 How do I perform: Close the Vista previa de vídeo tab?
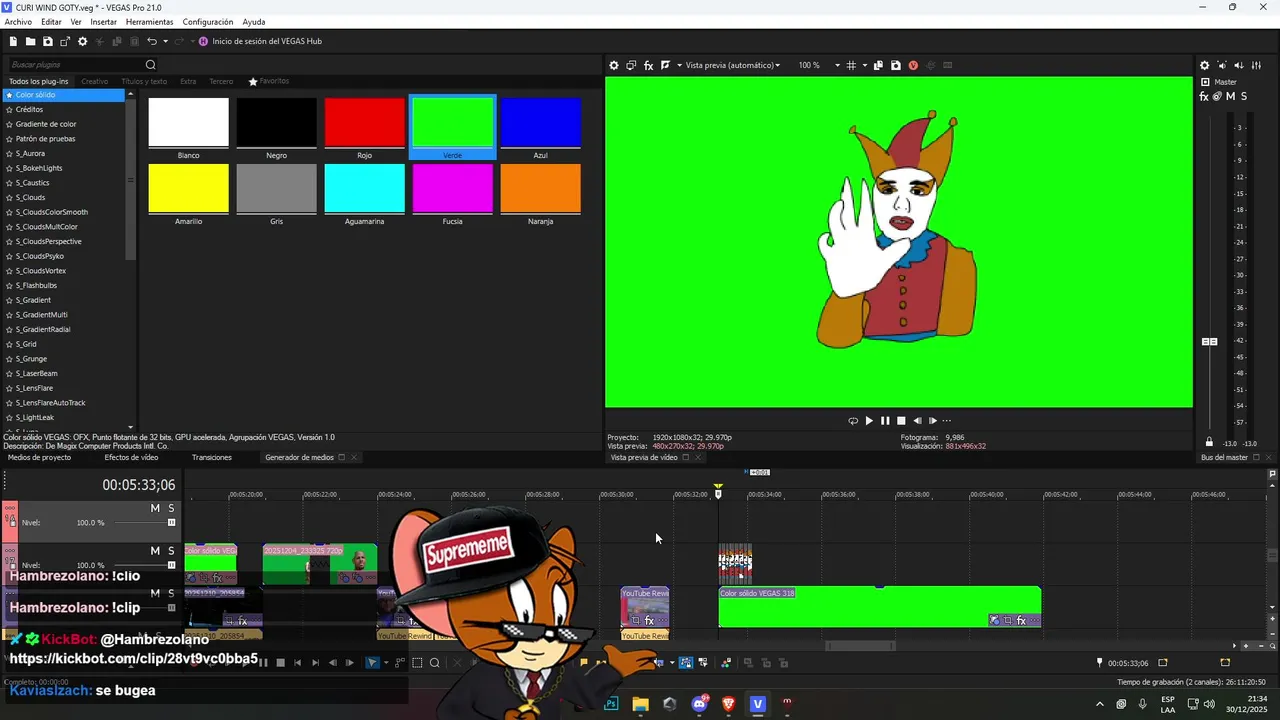tap(699, 457)
